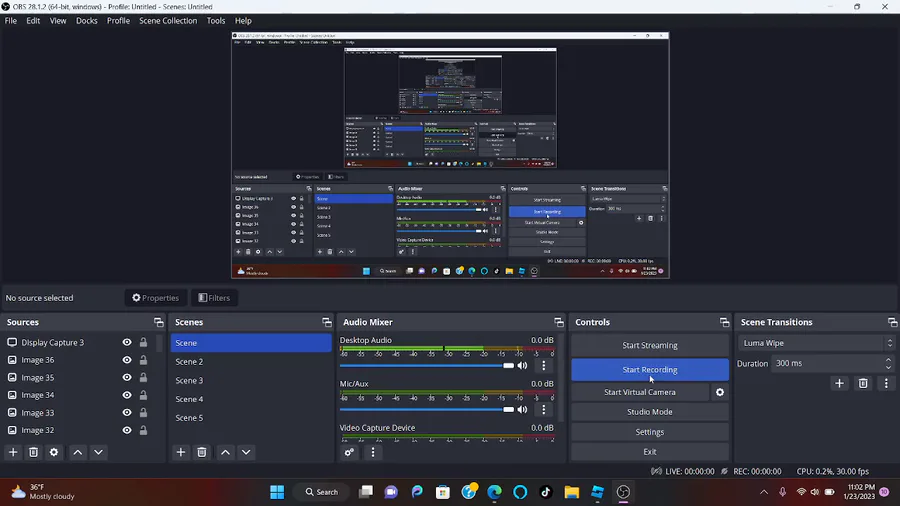The image size is (900, 506).
Task: Open source properties gear in Sources toolbar
Action: [x=54, y=452]
